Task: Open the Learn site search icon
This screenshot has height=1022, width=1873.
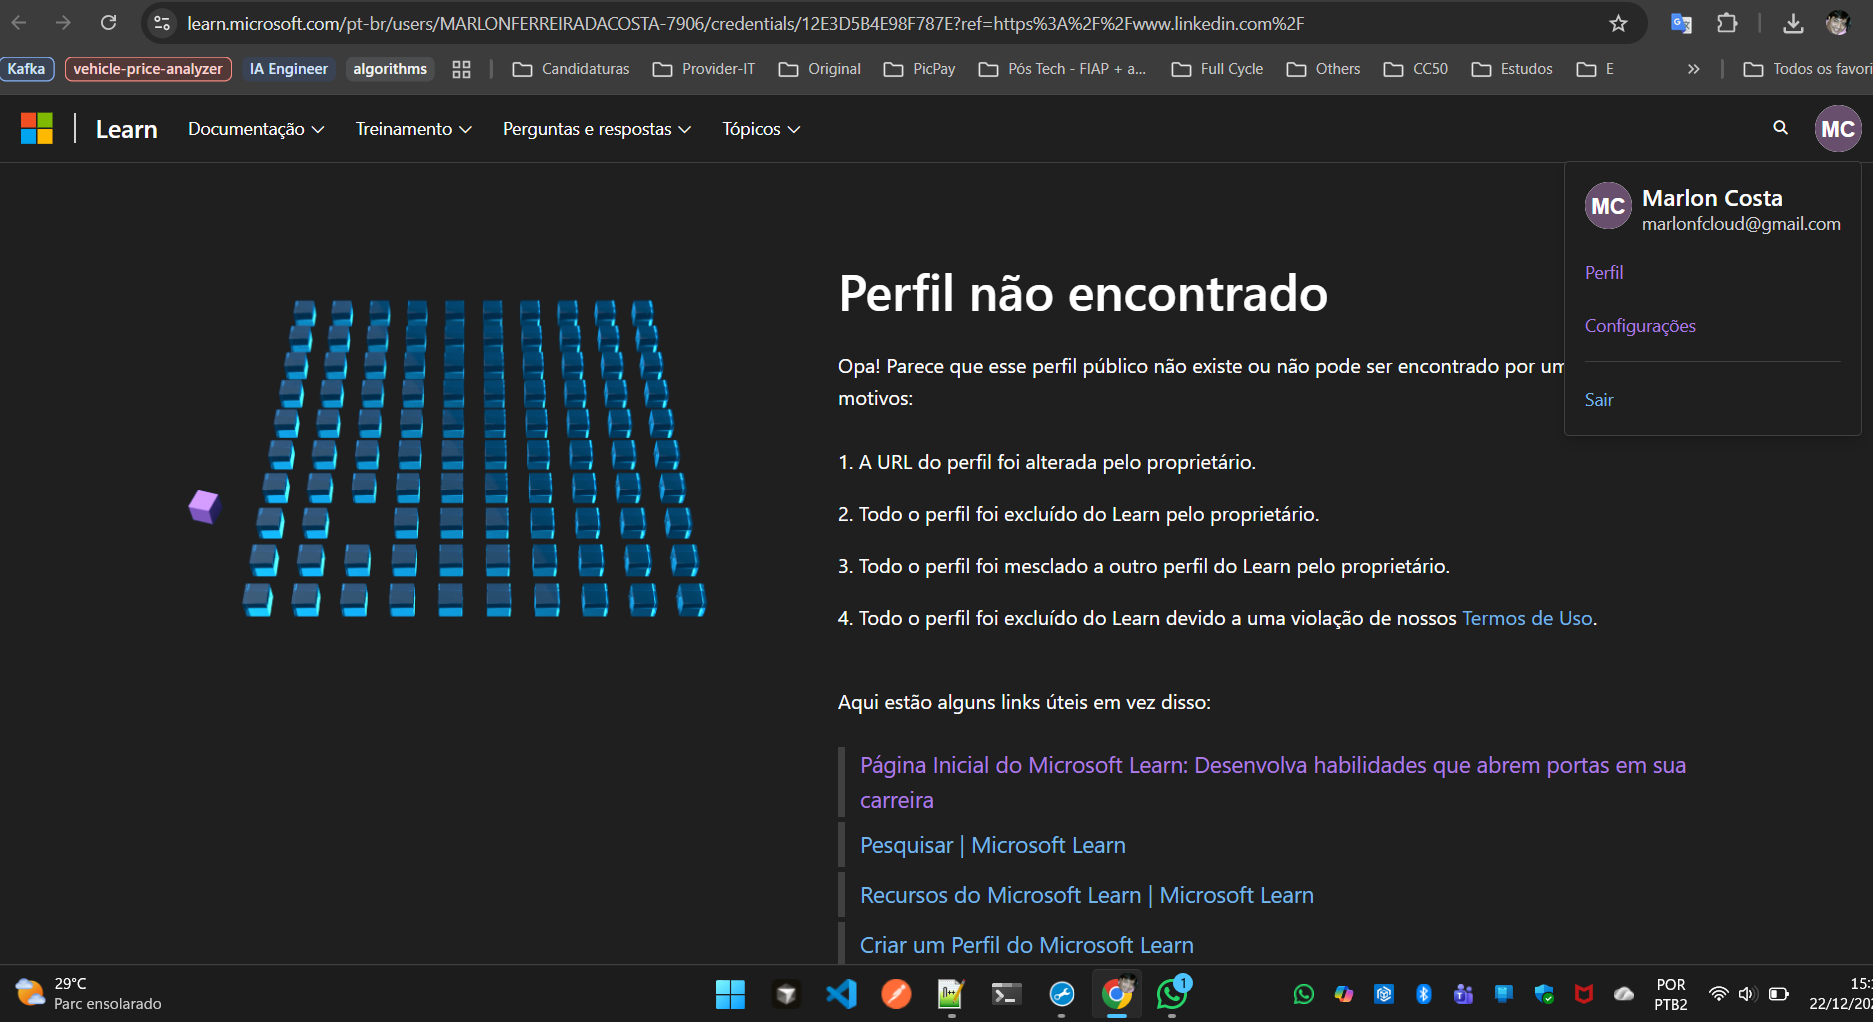Action: pyautogui.click(x=1780, y=128)
